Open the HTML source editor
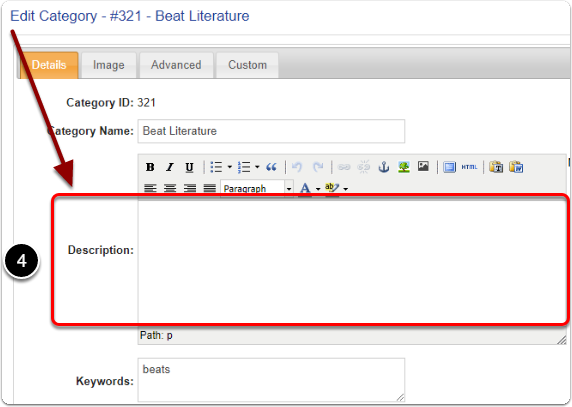The image size is (572, 407). point(469,167)
